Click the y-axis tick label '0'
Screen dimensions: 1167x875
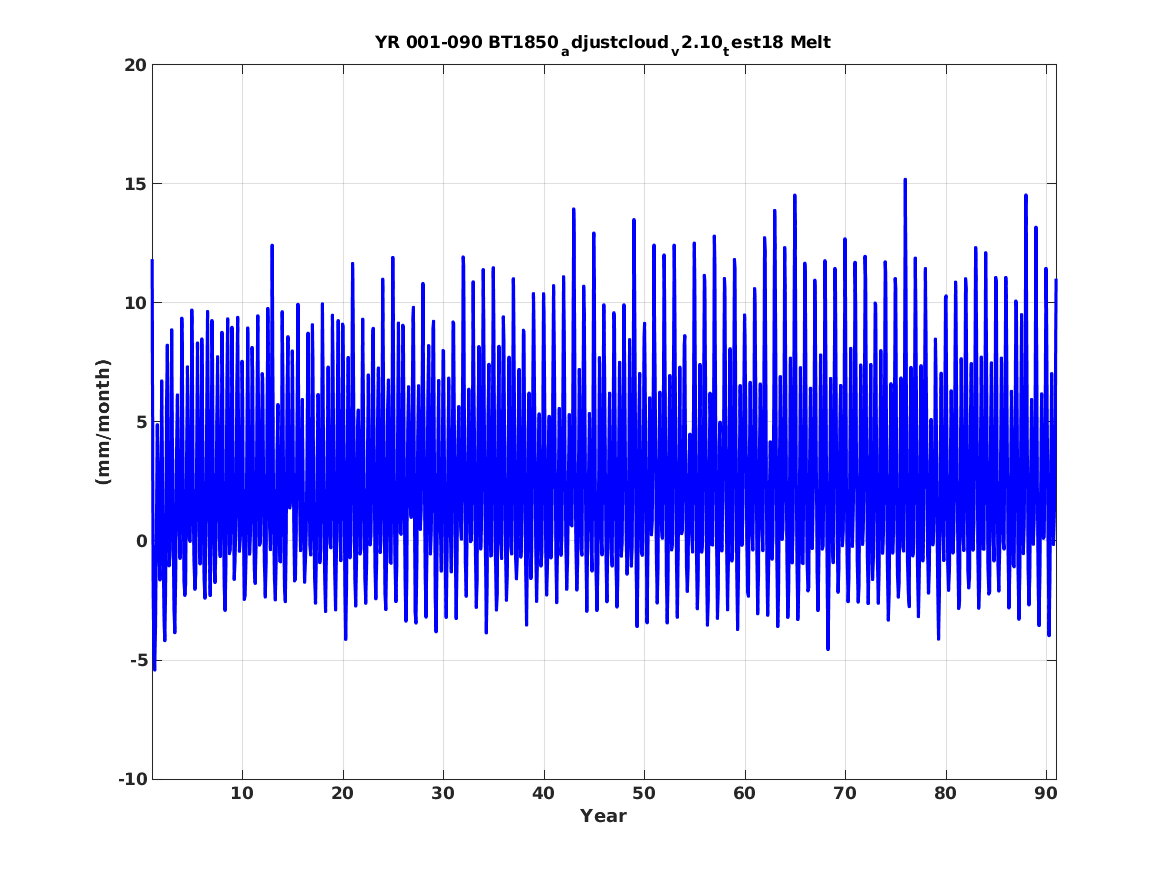(142, 542)
